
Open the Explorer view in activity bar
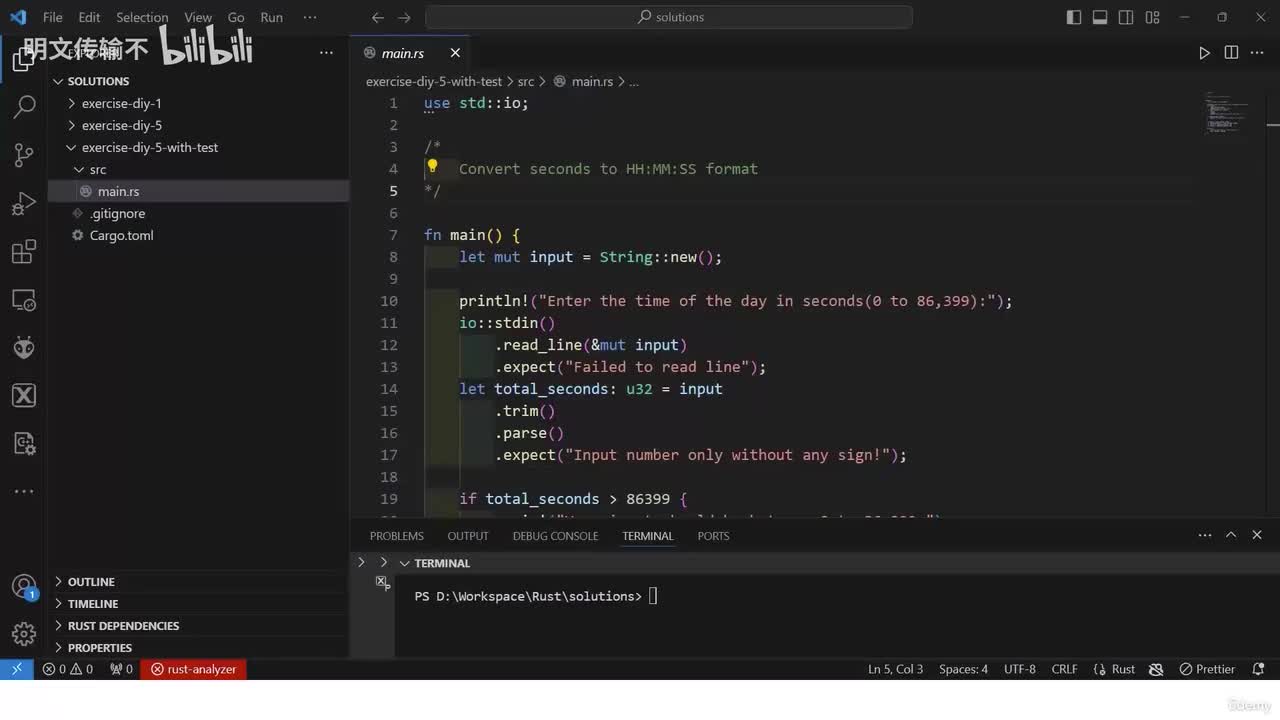click(24, 59)
